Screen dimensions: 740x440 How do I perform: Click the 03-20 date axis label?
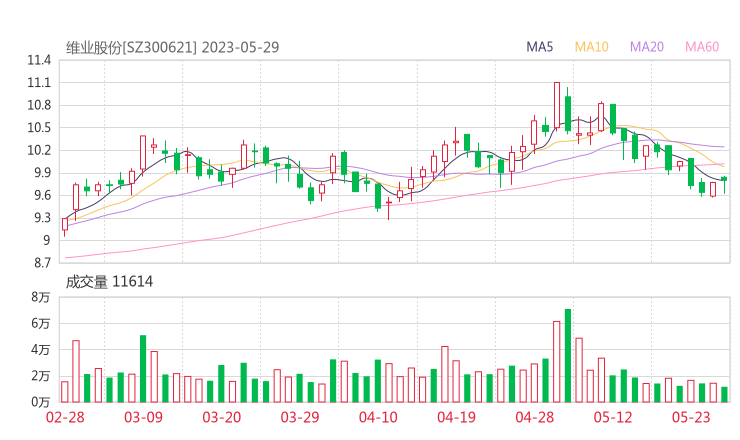(222, 417)
